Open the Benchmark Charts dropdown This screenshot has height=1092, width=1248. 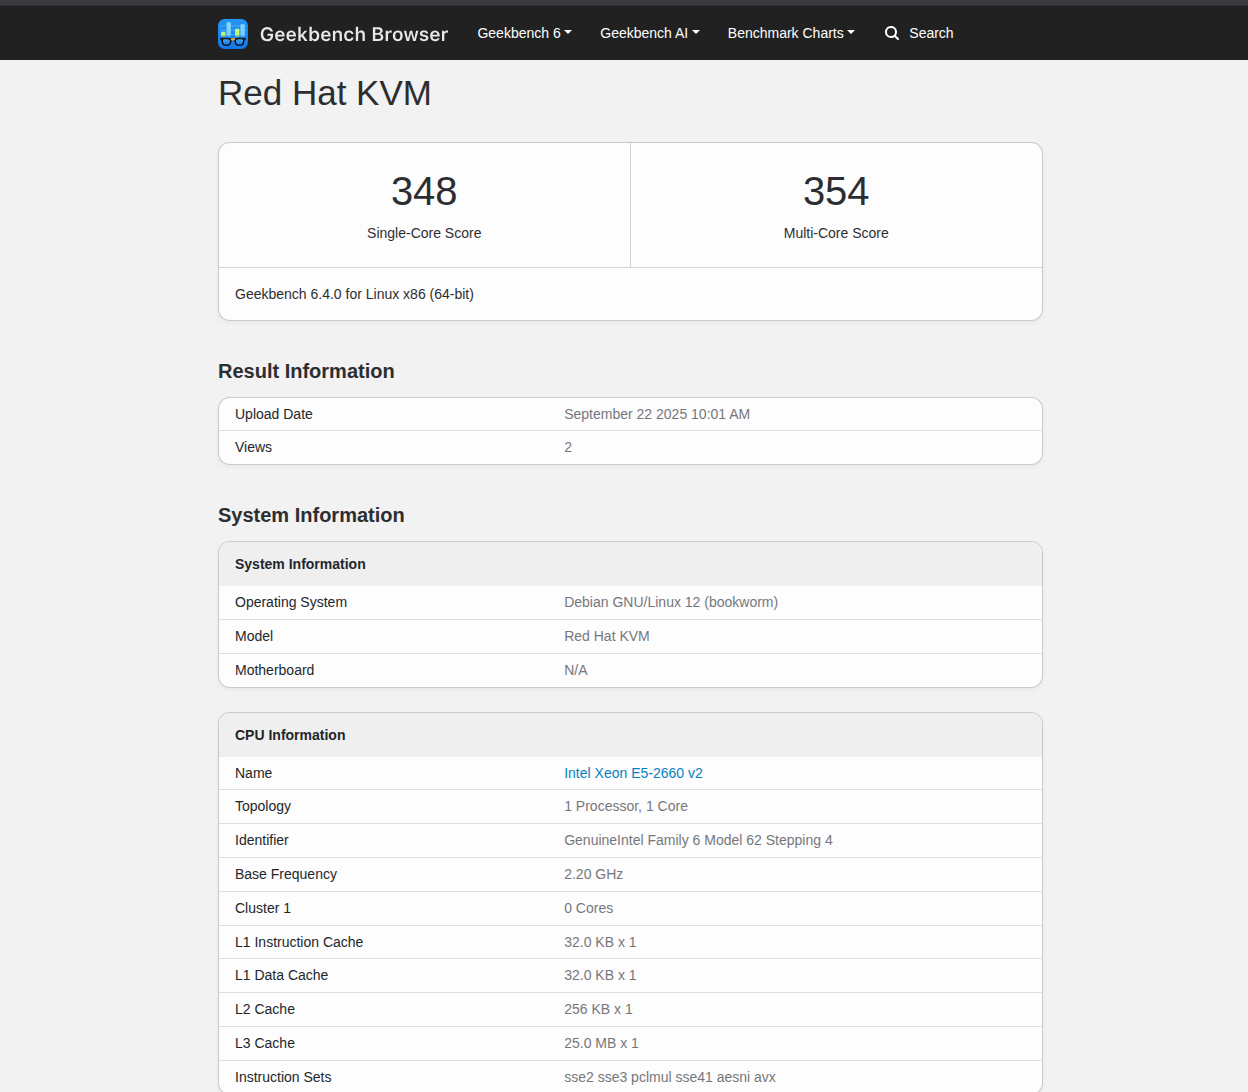point(791,33)
